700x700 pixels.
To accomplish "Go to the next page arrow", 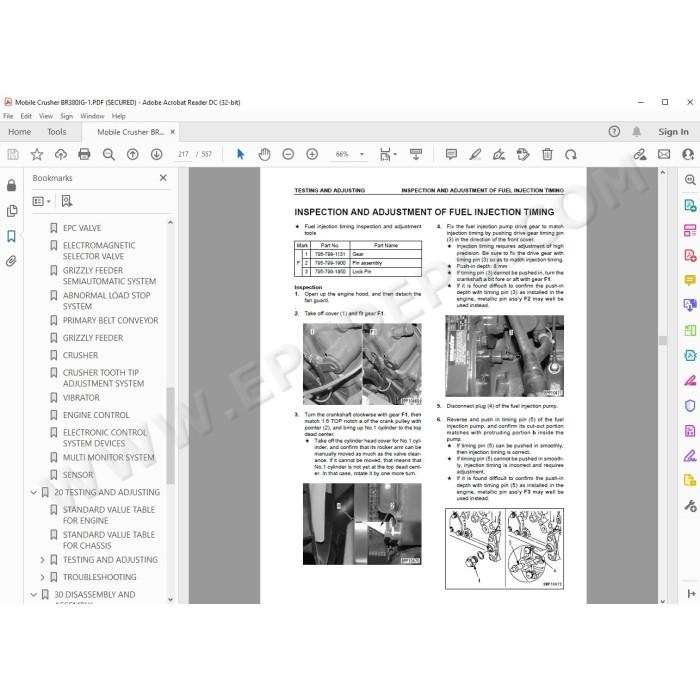I will (156, 154).
